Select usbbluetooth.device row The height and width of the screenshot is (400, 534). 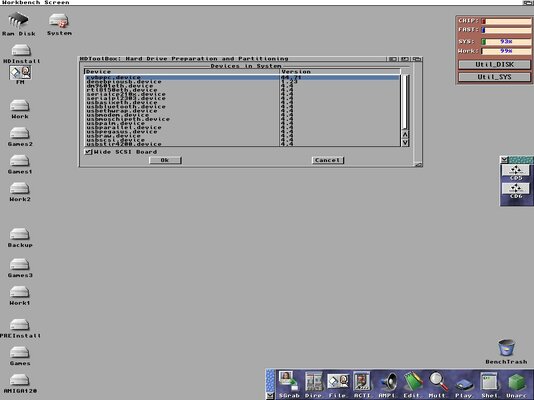[x=242, y=107]
